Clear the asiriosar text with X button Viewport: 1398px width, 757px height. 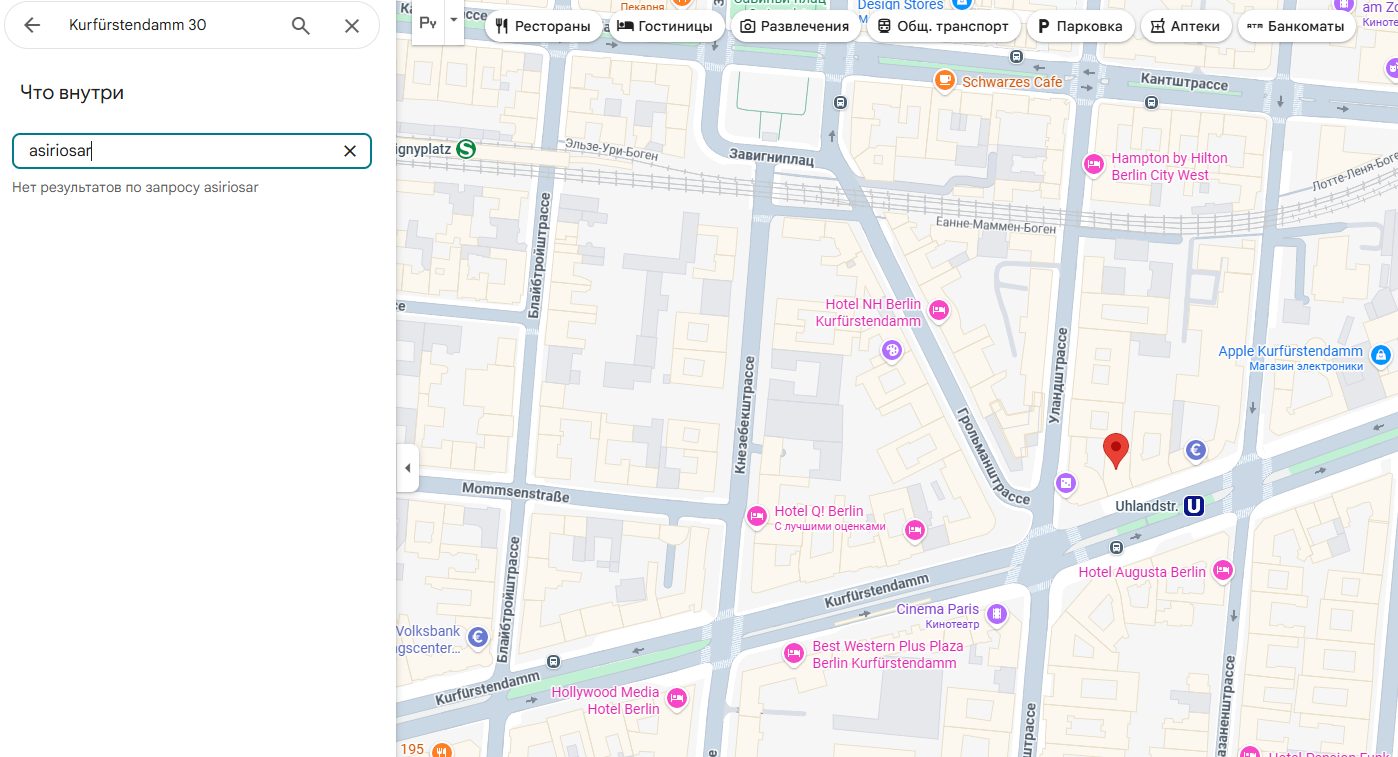pyautogui.click(x=350, y=151)
